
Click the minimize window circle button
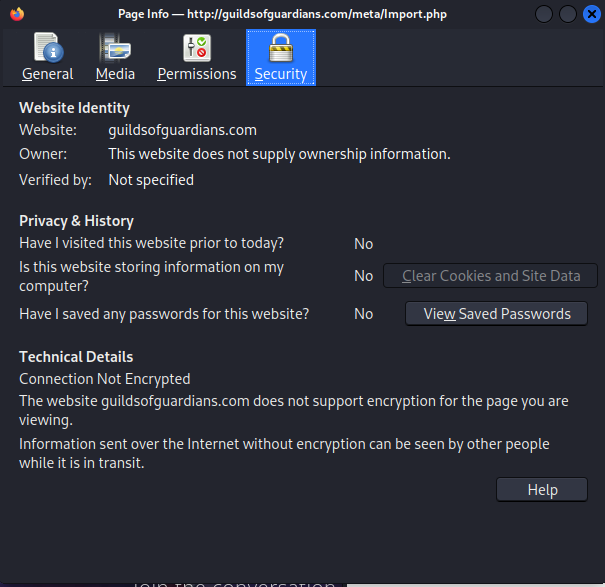(x=544, y=14)
